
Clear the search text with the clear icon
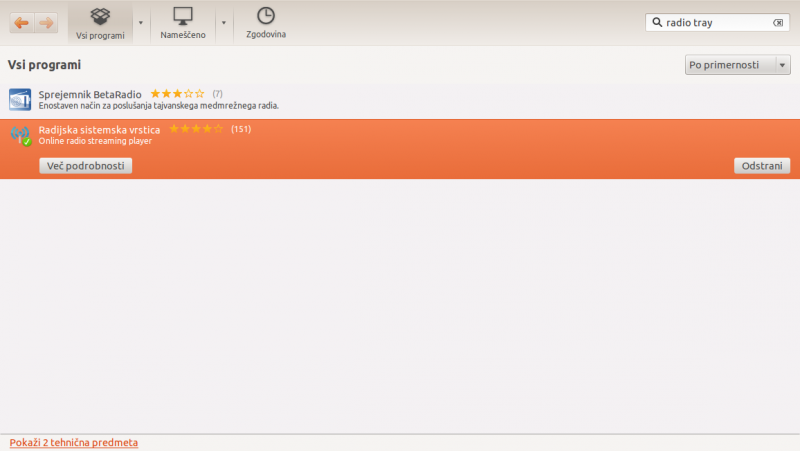(x=778, y=22)
